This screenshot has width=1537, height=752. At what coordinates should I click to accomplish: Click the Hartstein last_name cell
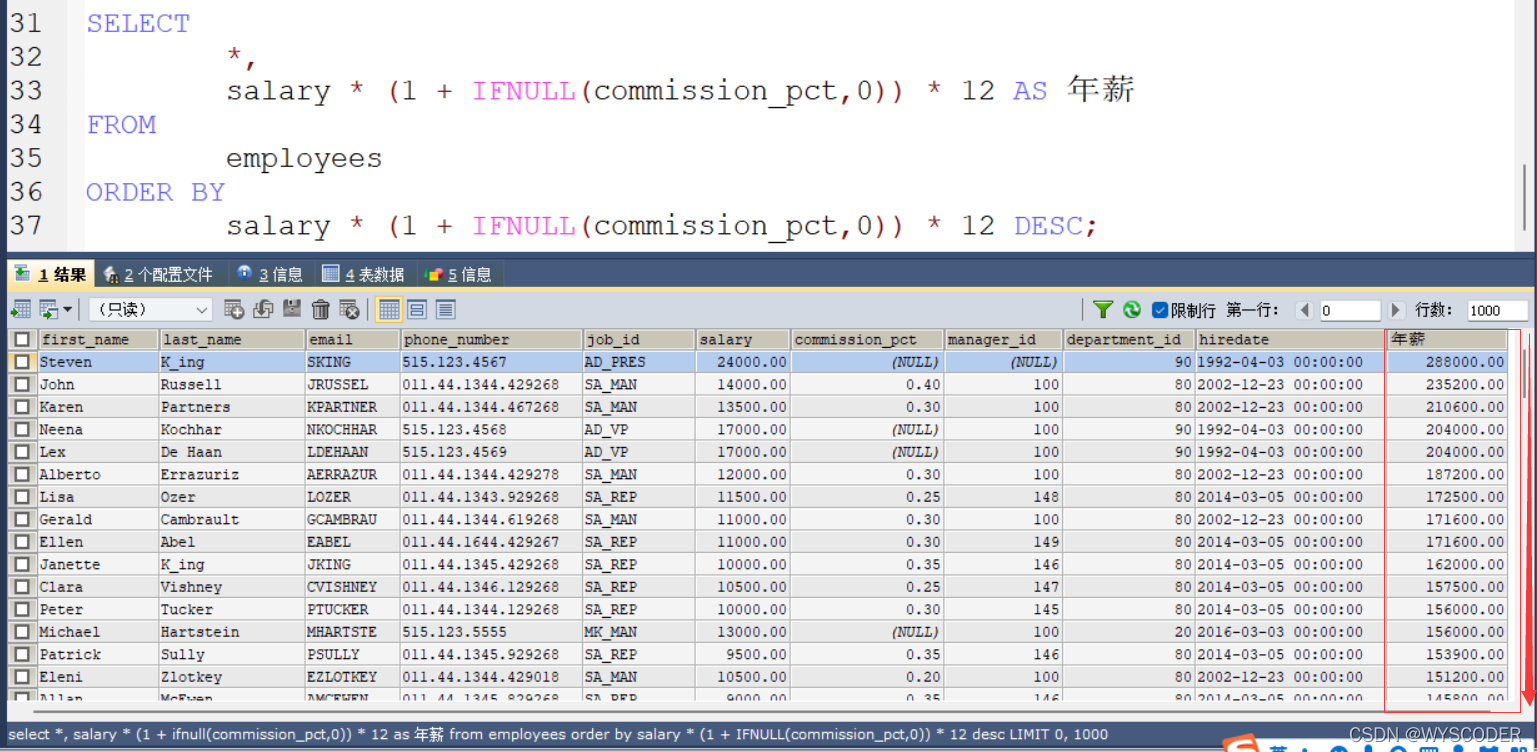pyautogui.click(x=232, y=632)
